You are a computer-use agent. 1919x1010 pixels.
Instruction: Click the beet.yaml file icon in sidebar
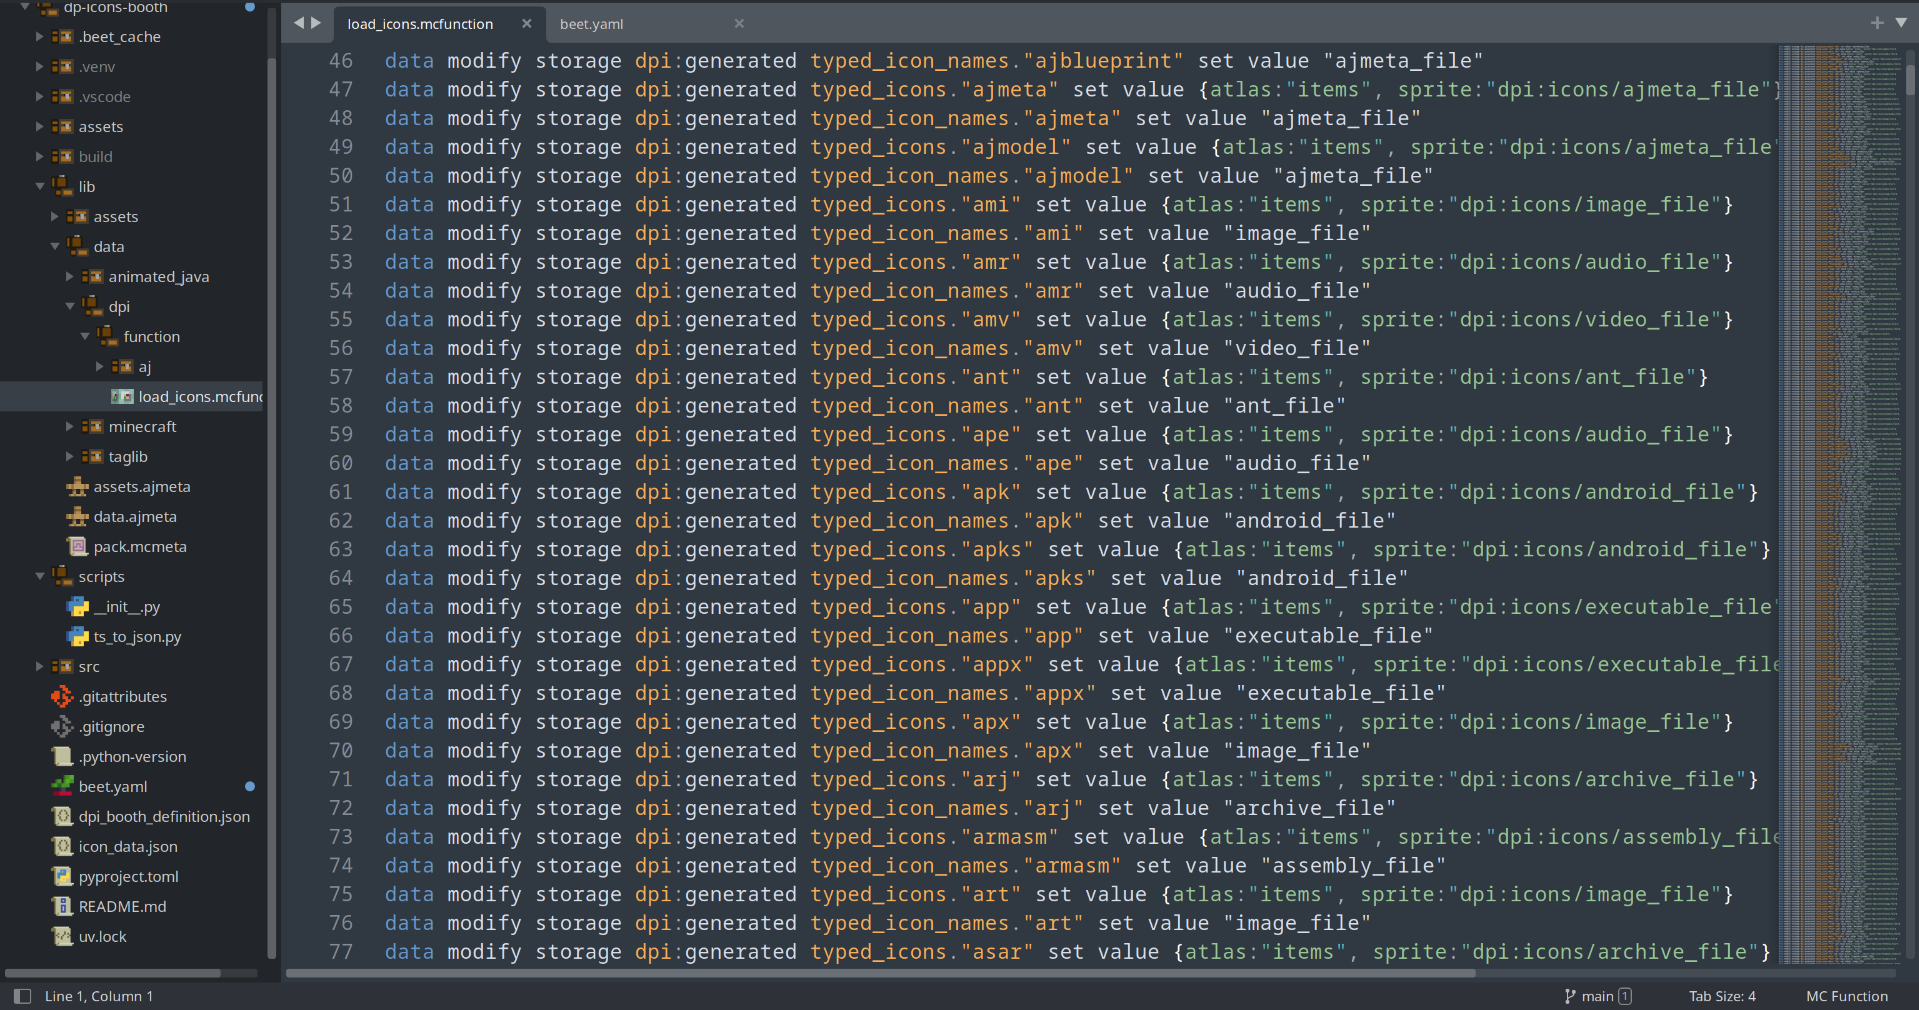[62, 786]
